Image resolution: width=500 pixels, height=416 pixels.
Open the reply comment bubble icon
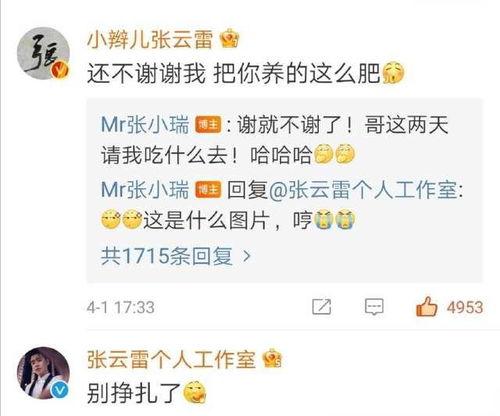tap(374, 307)
